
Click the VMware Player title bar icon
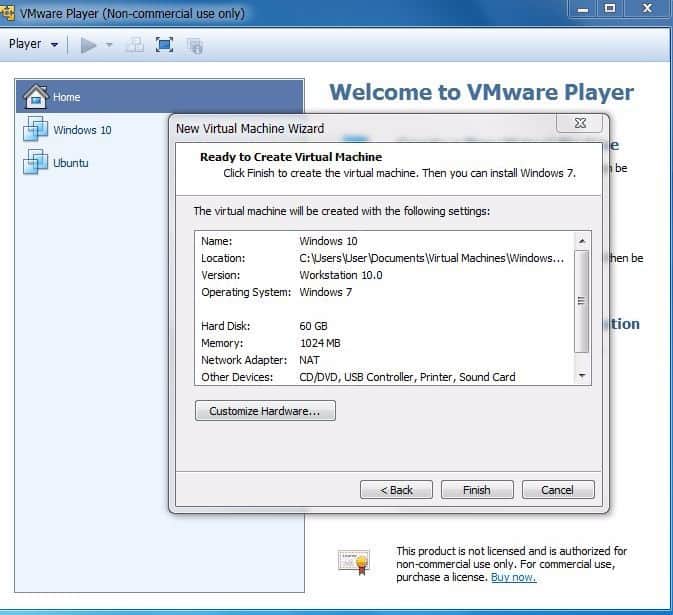(x=7, y=13)
